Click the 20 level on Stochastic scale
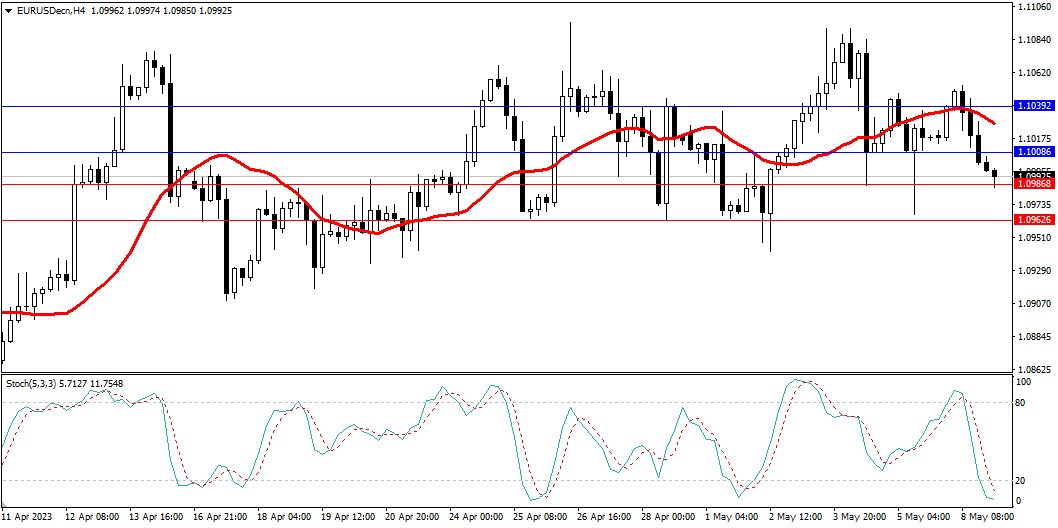This screenshot has height=528, width=1058. [1022, 480]
